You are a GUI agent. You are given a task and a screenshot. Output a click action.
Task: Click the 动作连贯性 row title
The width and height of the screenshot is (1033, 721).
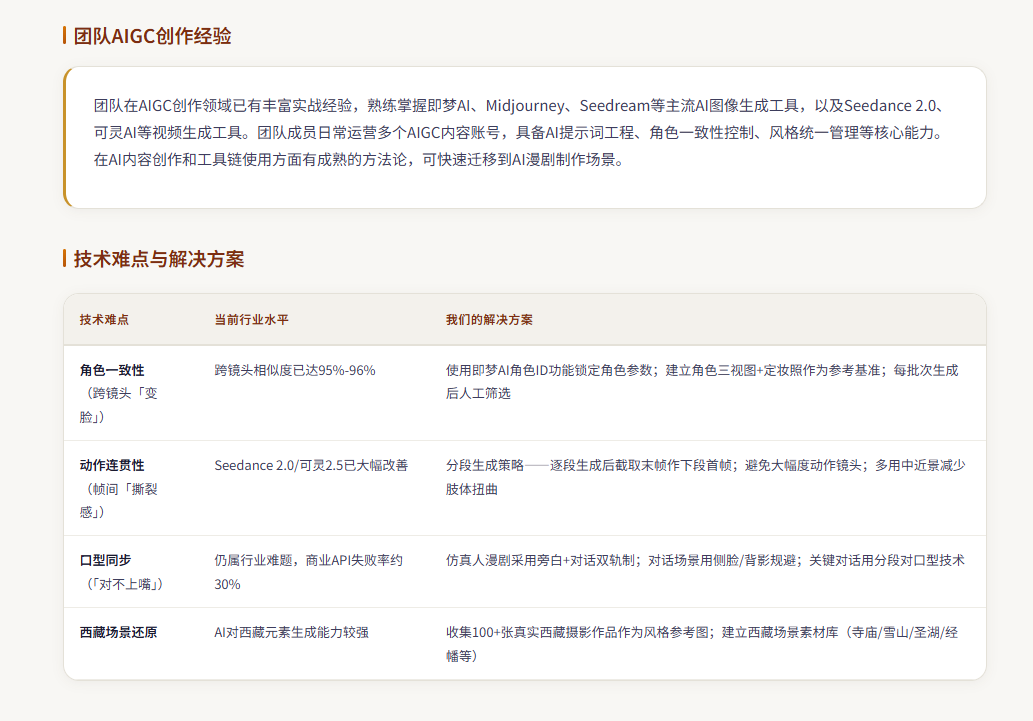112,465
